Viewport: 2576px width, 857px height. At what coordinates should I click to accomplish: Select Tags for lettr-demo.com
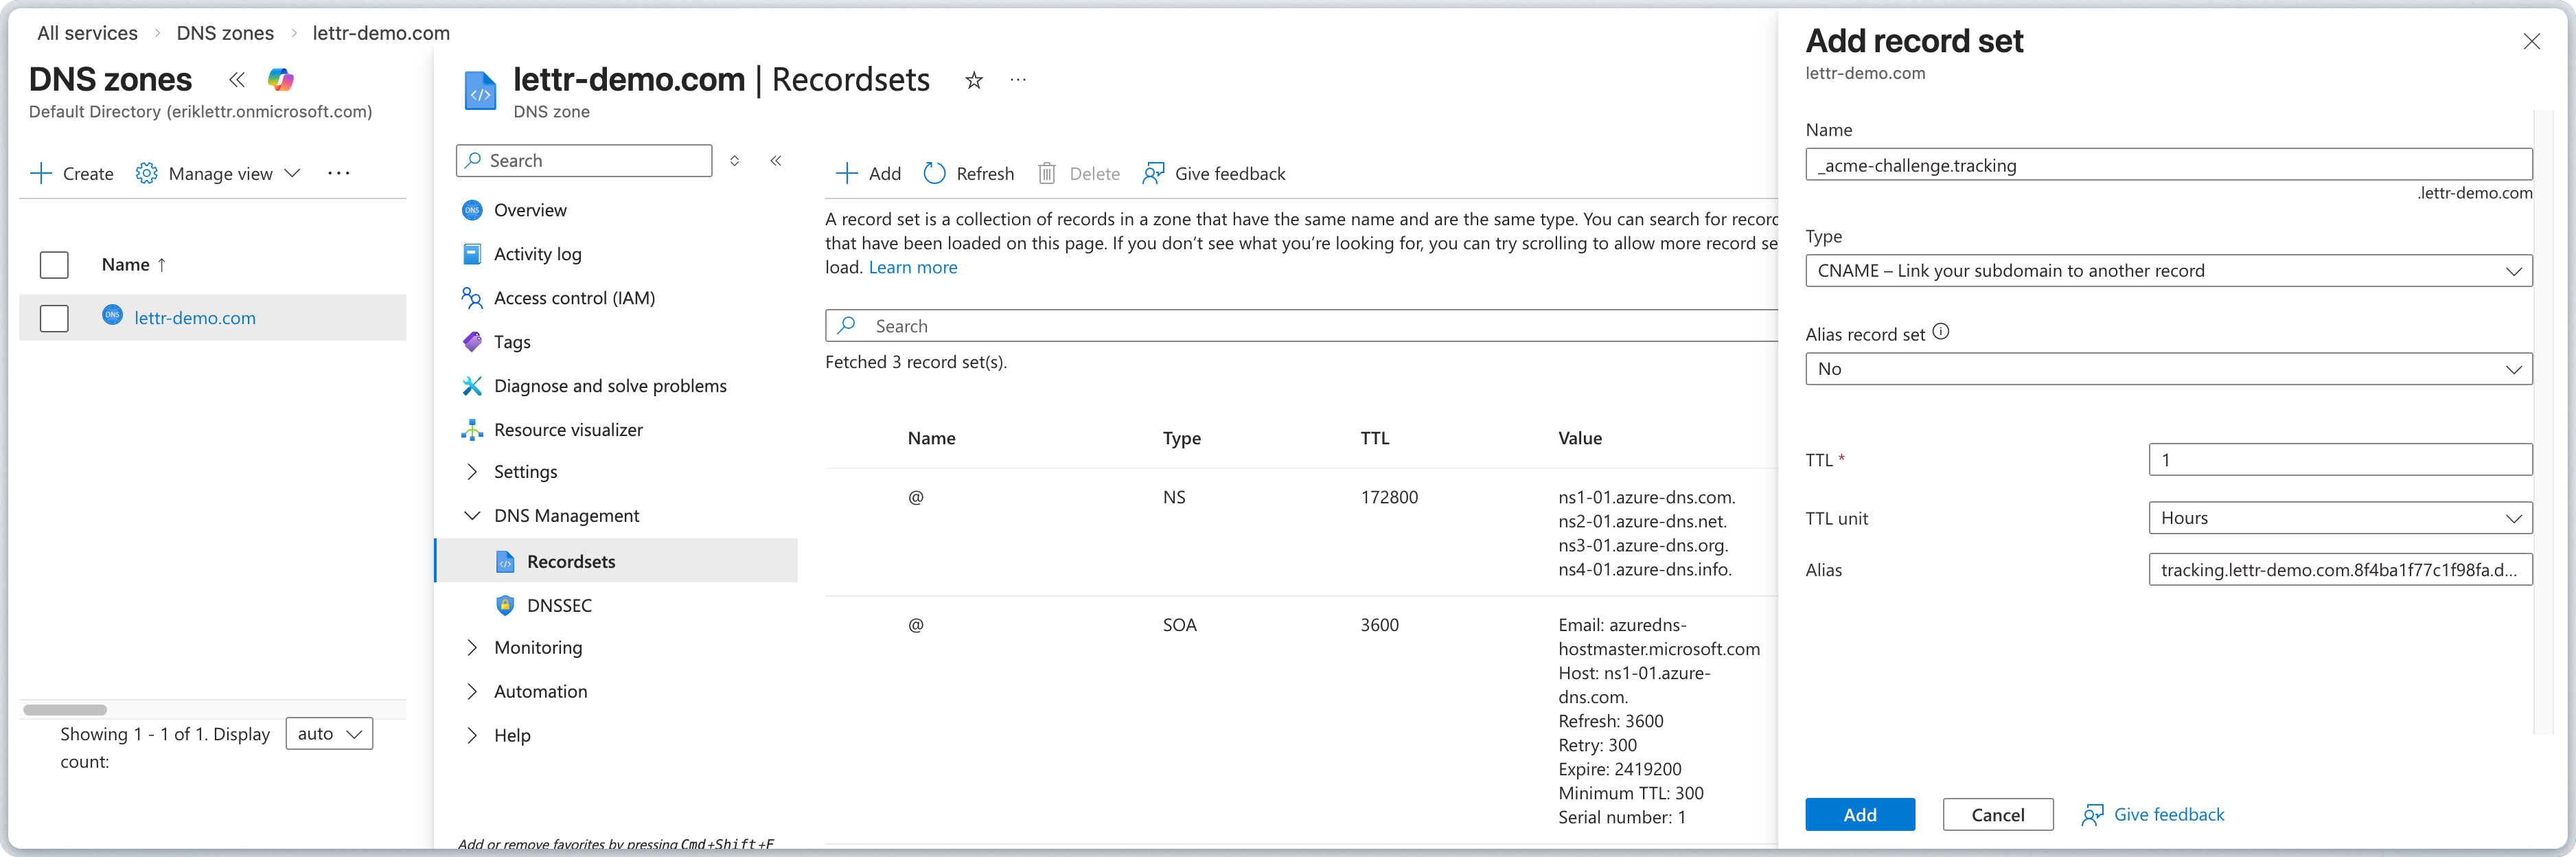pos(511,341)
